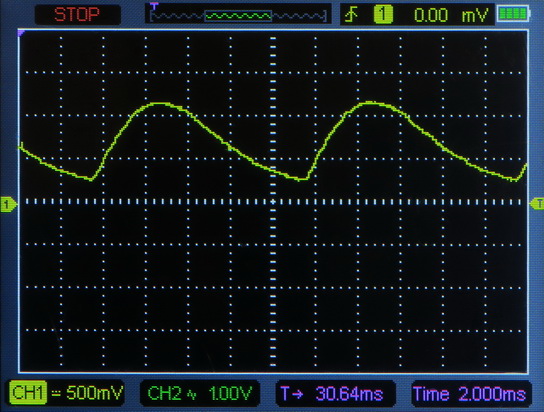This screenshot has width=544, height=412.
Task: Toggle the CH2 channel label
Action: click(x=164, y=393)
